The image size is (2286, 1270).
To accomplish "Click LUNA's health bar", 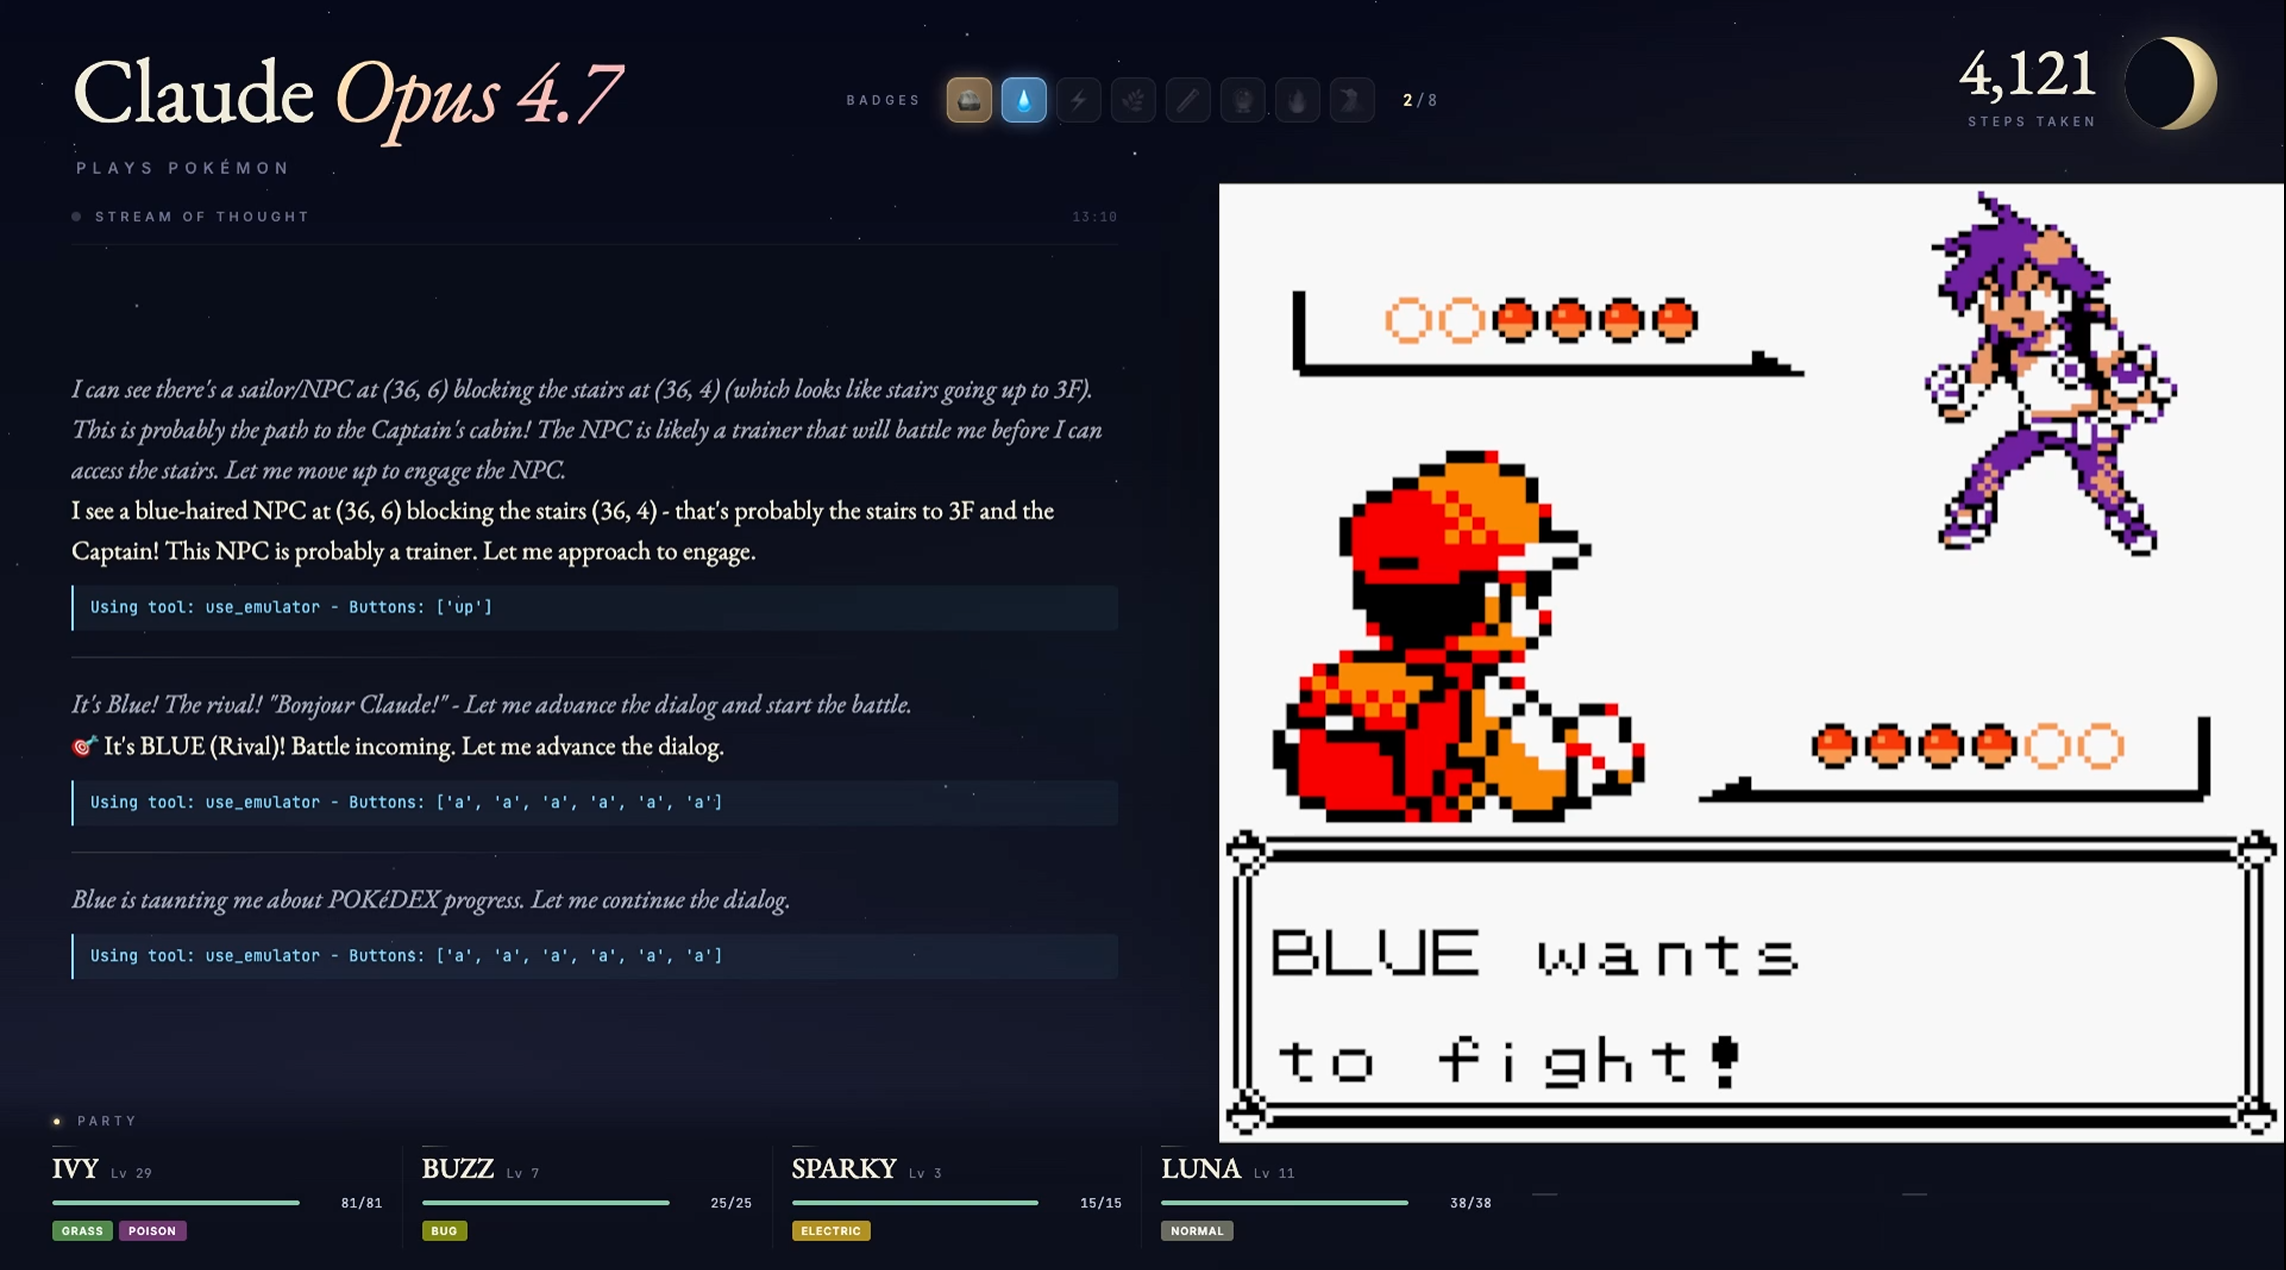I will coord(1285,1203).
